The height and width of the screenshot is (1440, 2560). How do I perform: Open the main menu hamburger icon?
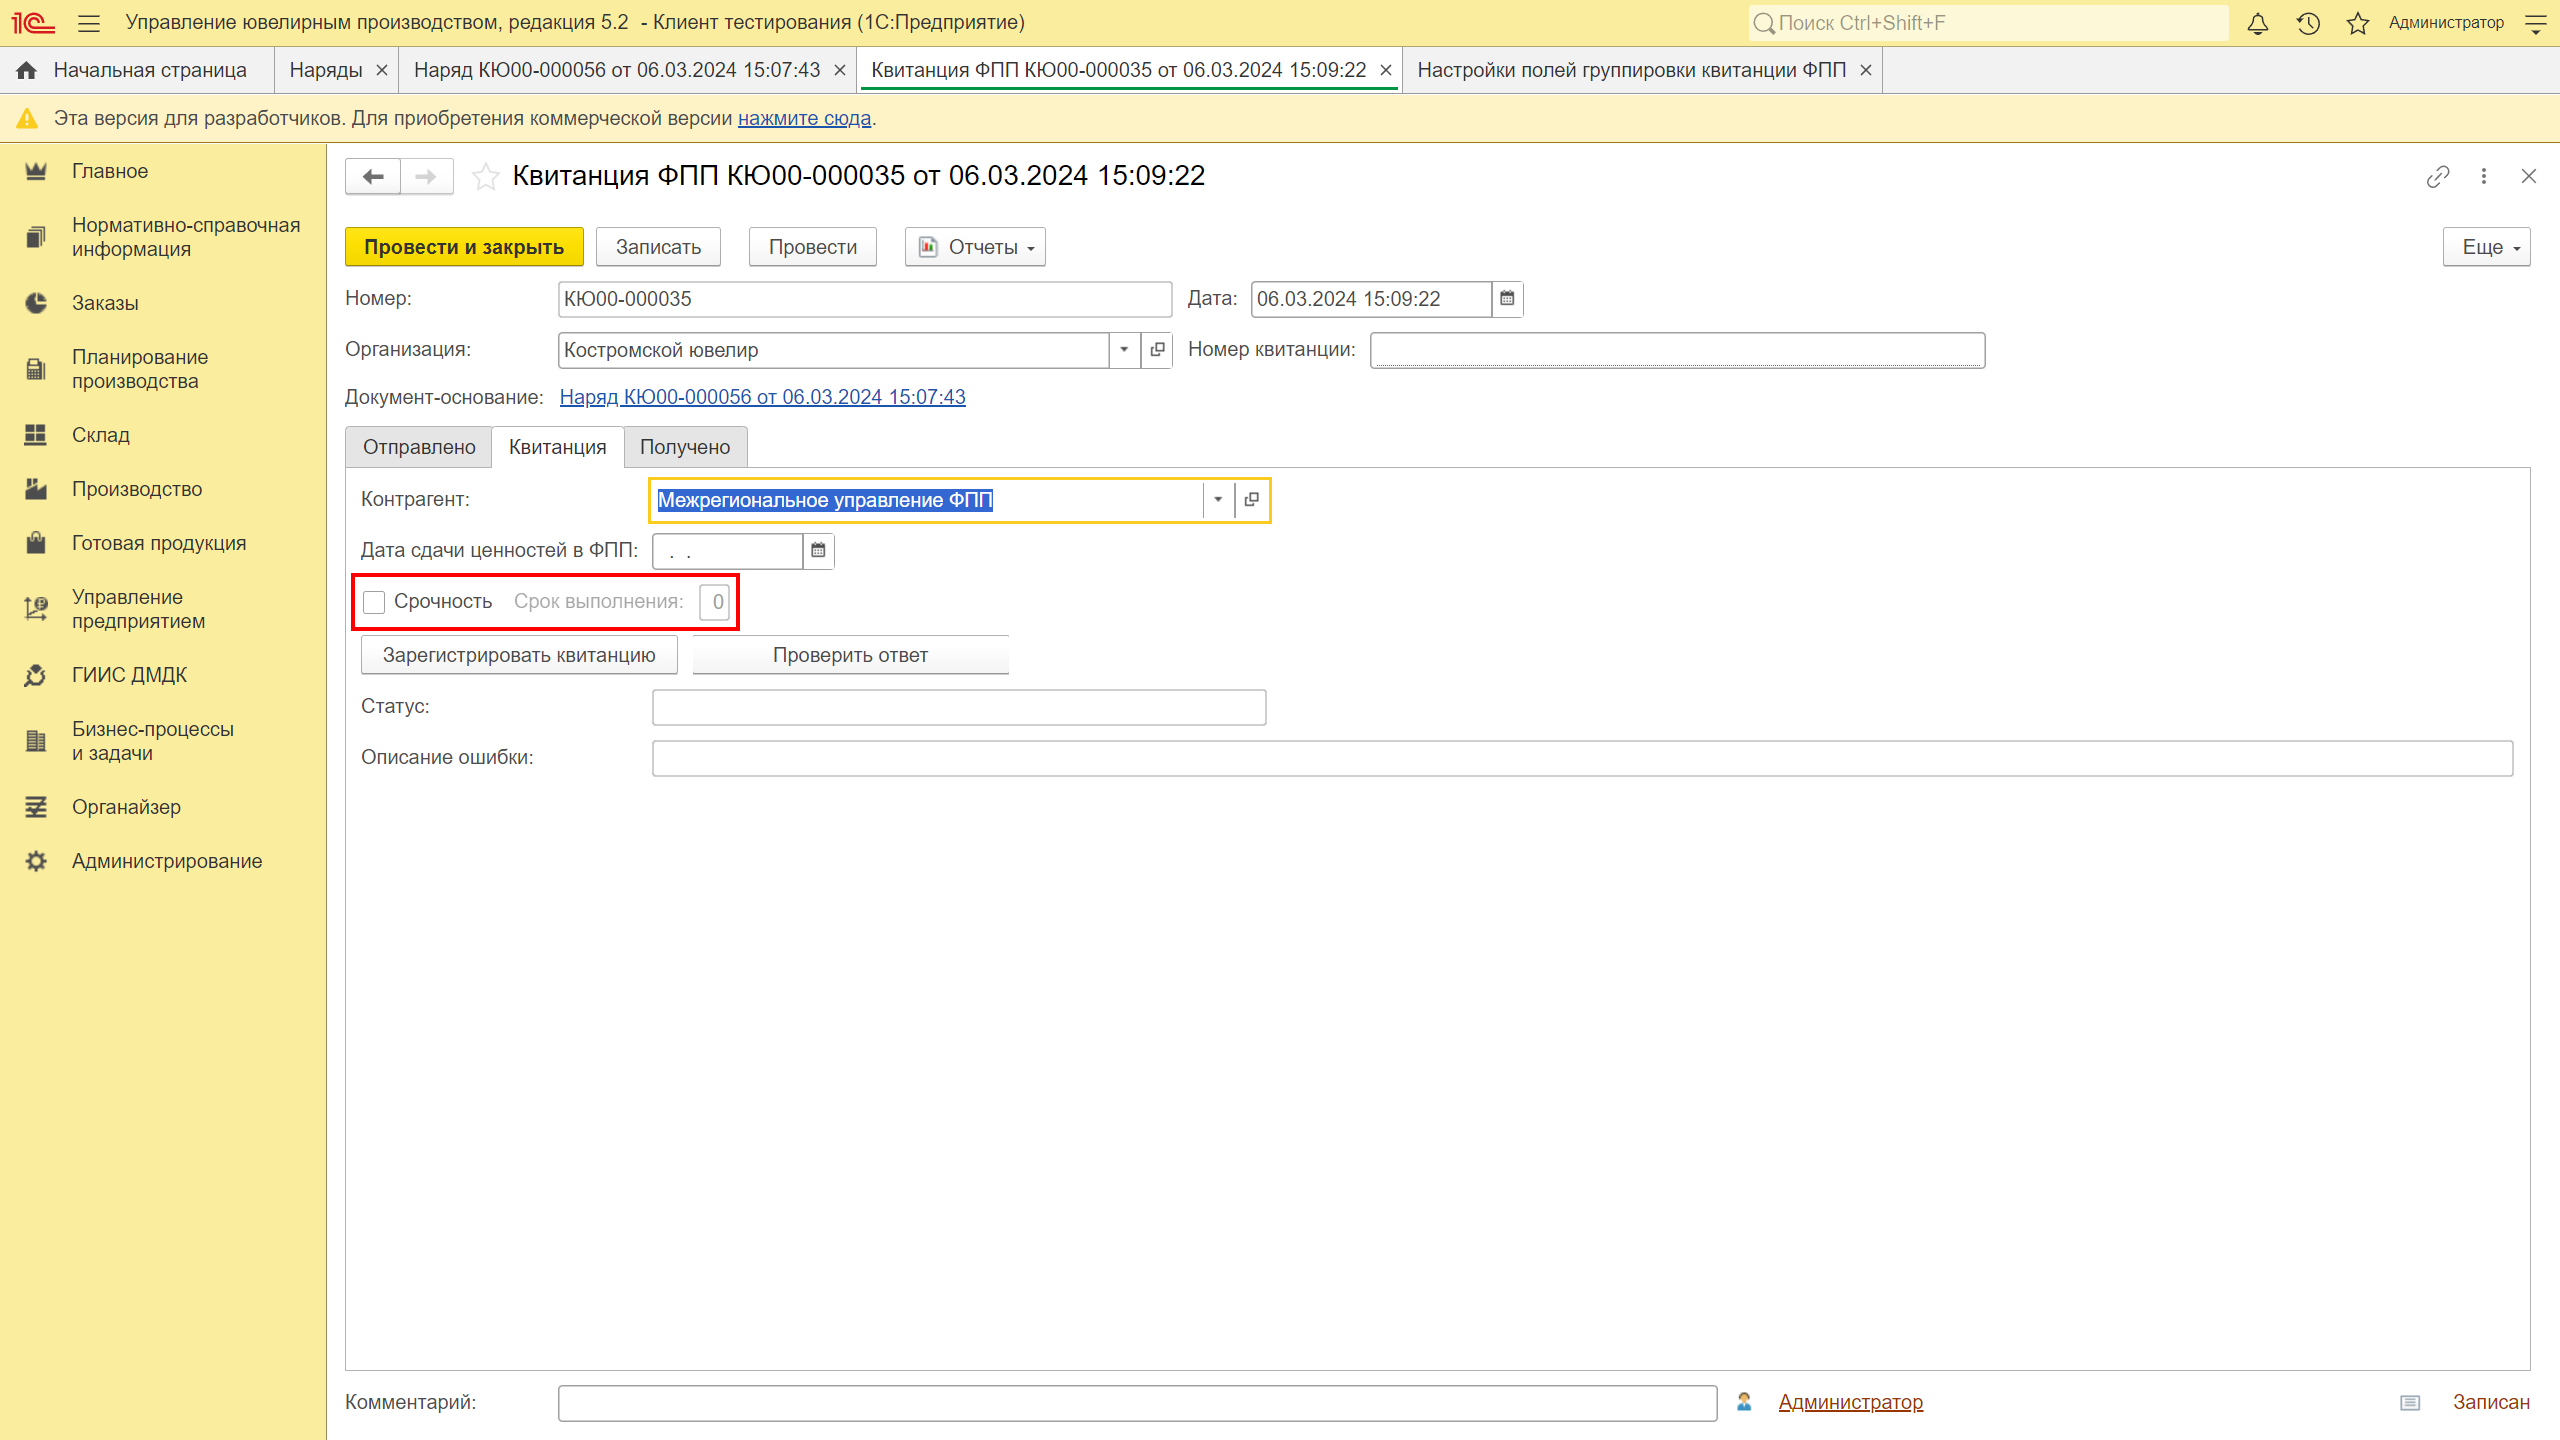click(89, 23)
